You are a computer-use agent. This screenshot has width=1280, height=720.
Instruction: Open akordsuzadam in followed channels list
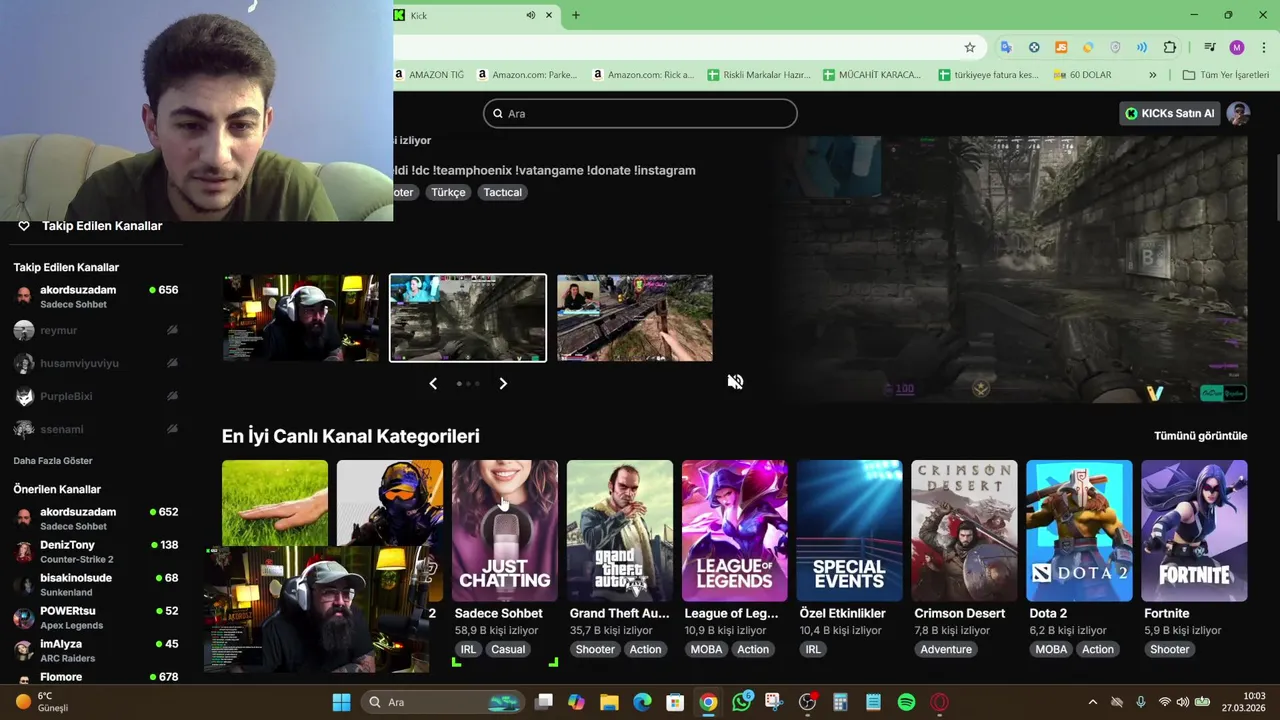click(x=97, y=296)
